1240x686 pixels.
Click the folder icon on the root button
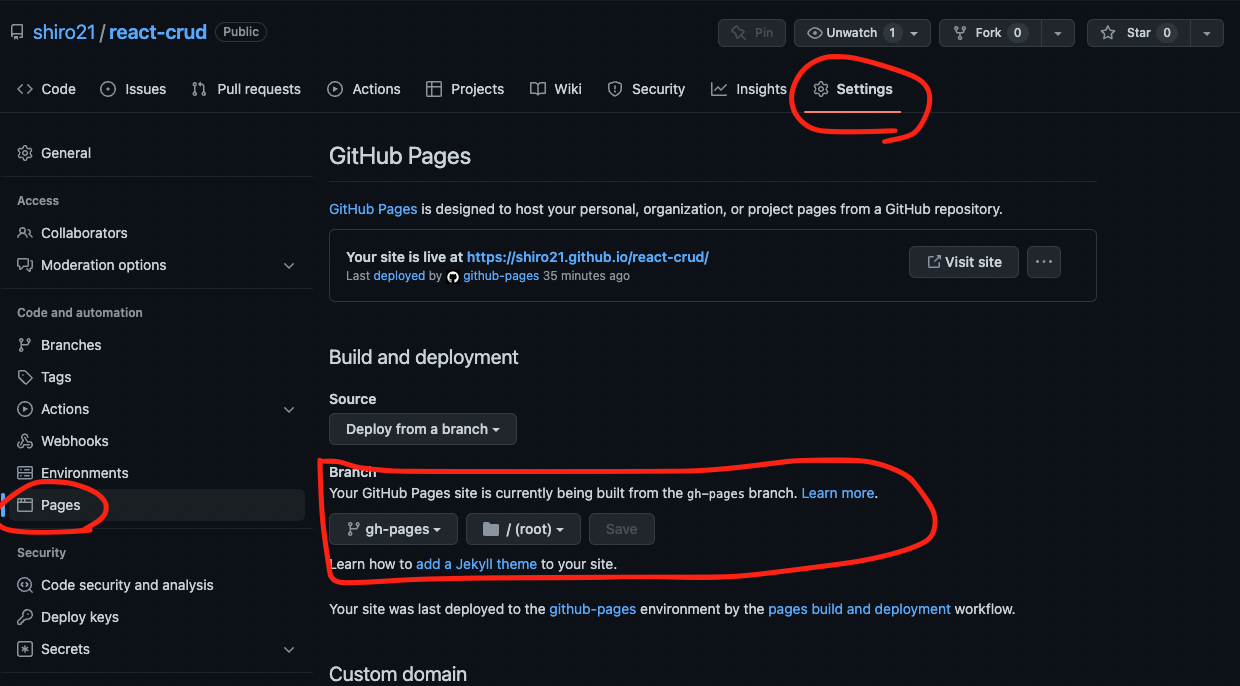[490, 529]
